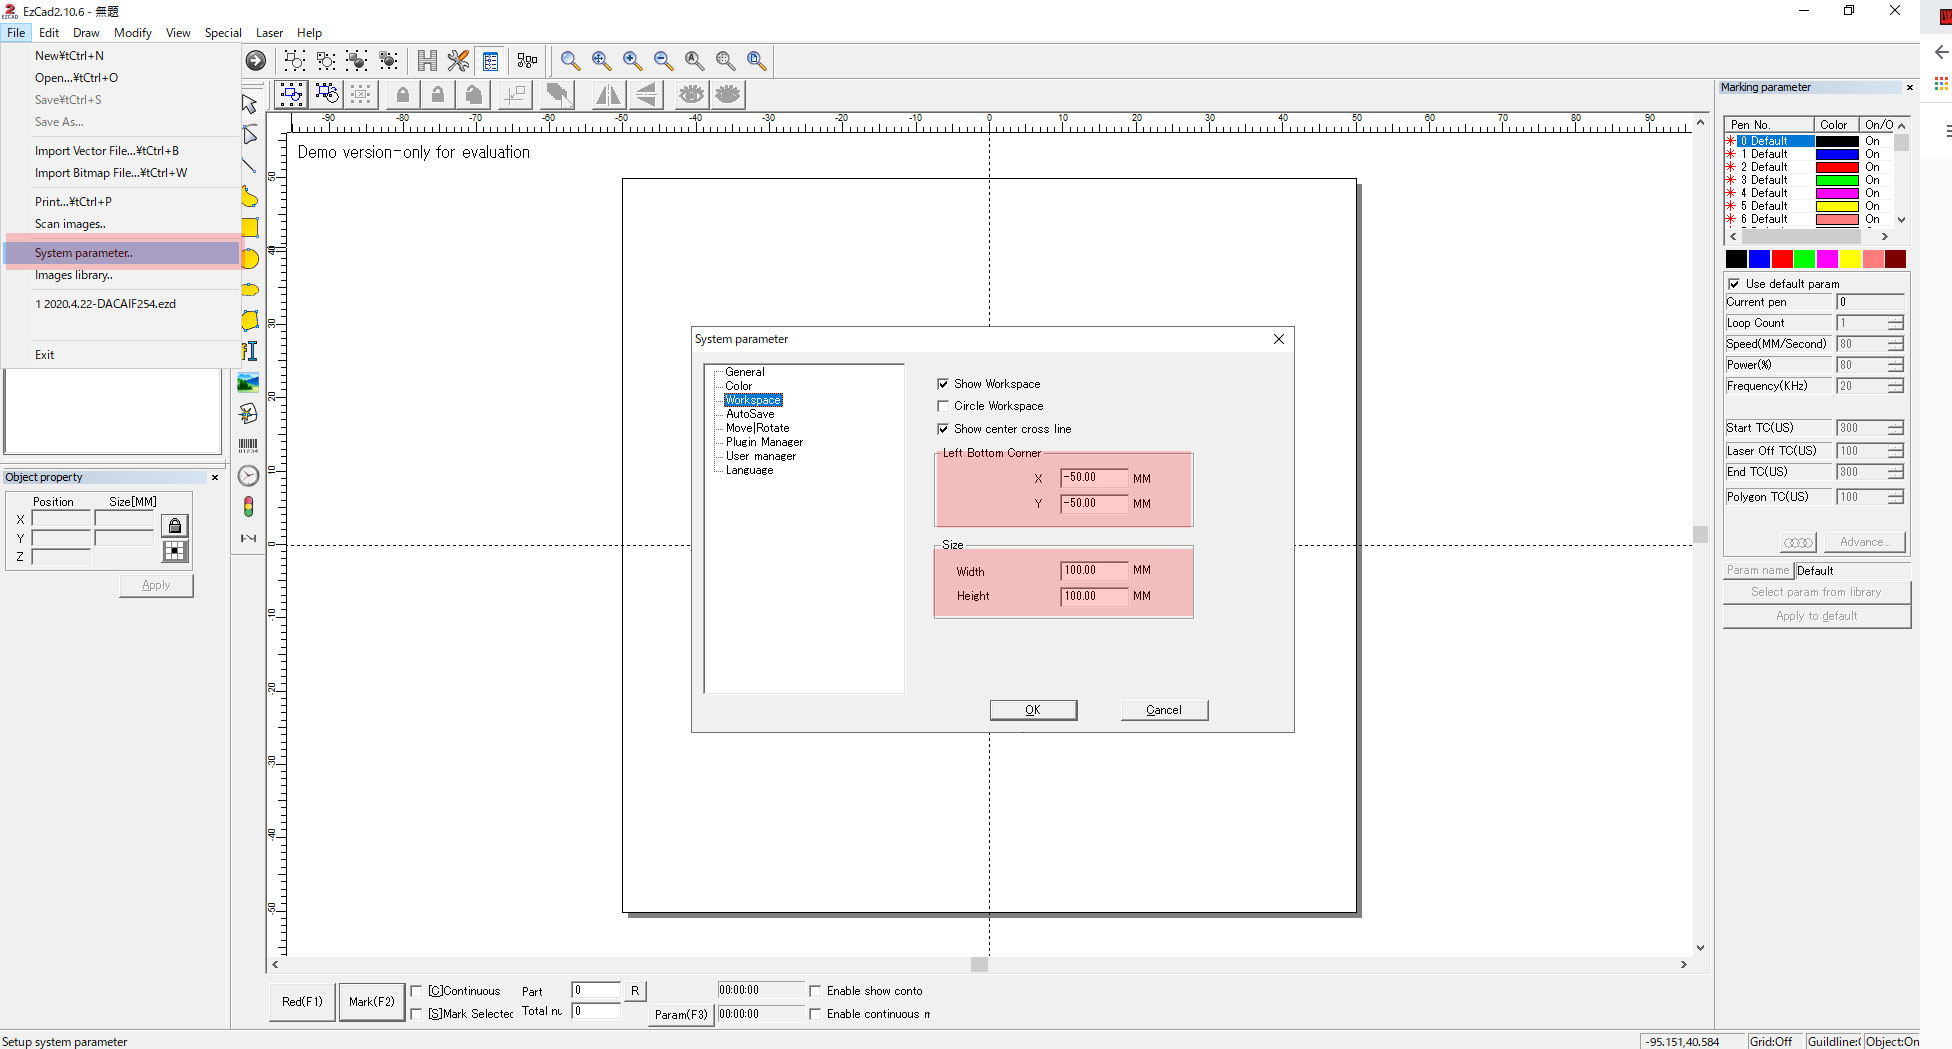Screen dimensions: 1952x1049
Task: Open the Draw menu
Action: [86, 33]
